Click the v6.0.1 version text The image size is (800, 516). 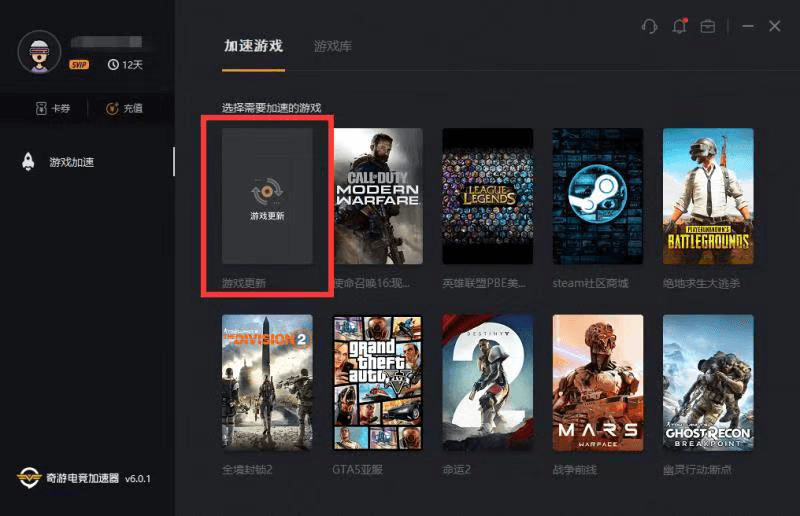[138, 479]
